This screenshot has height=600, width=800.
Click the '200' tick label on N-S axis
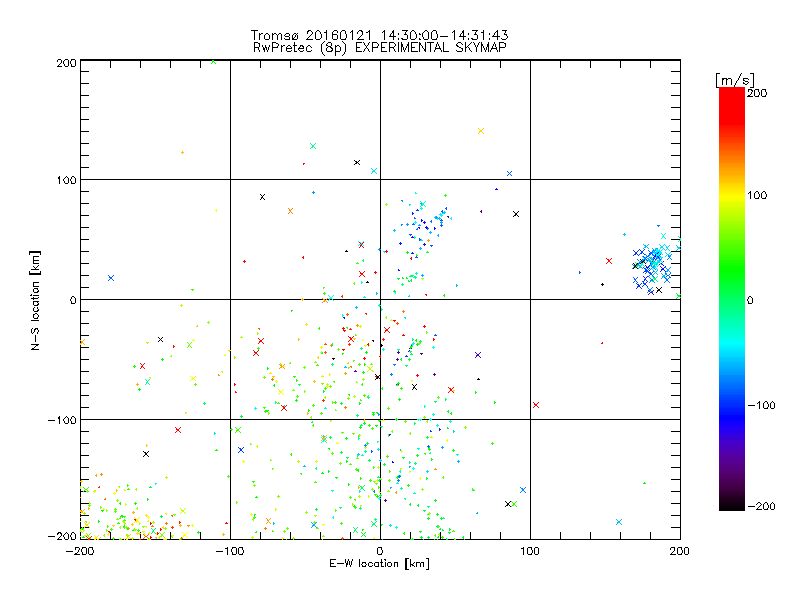coord(66,63)
